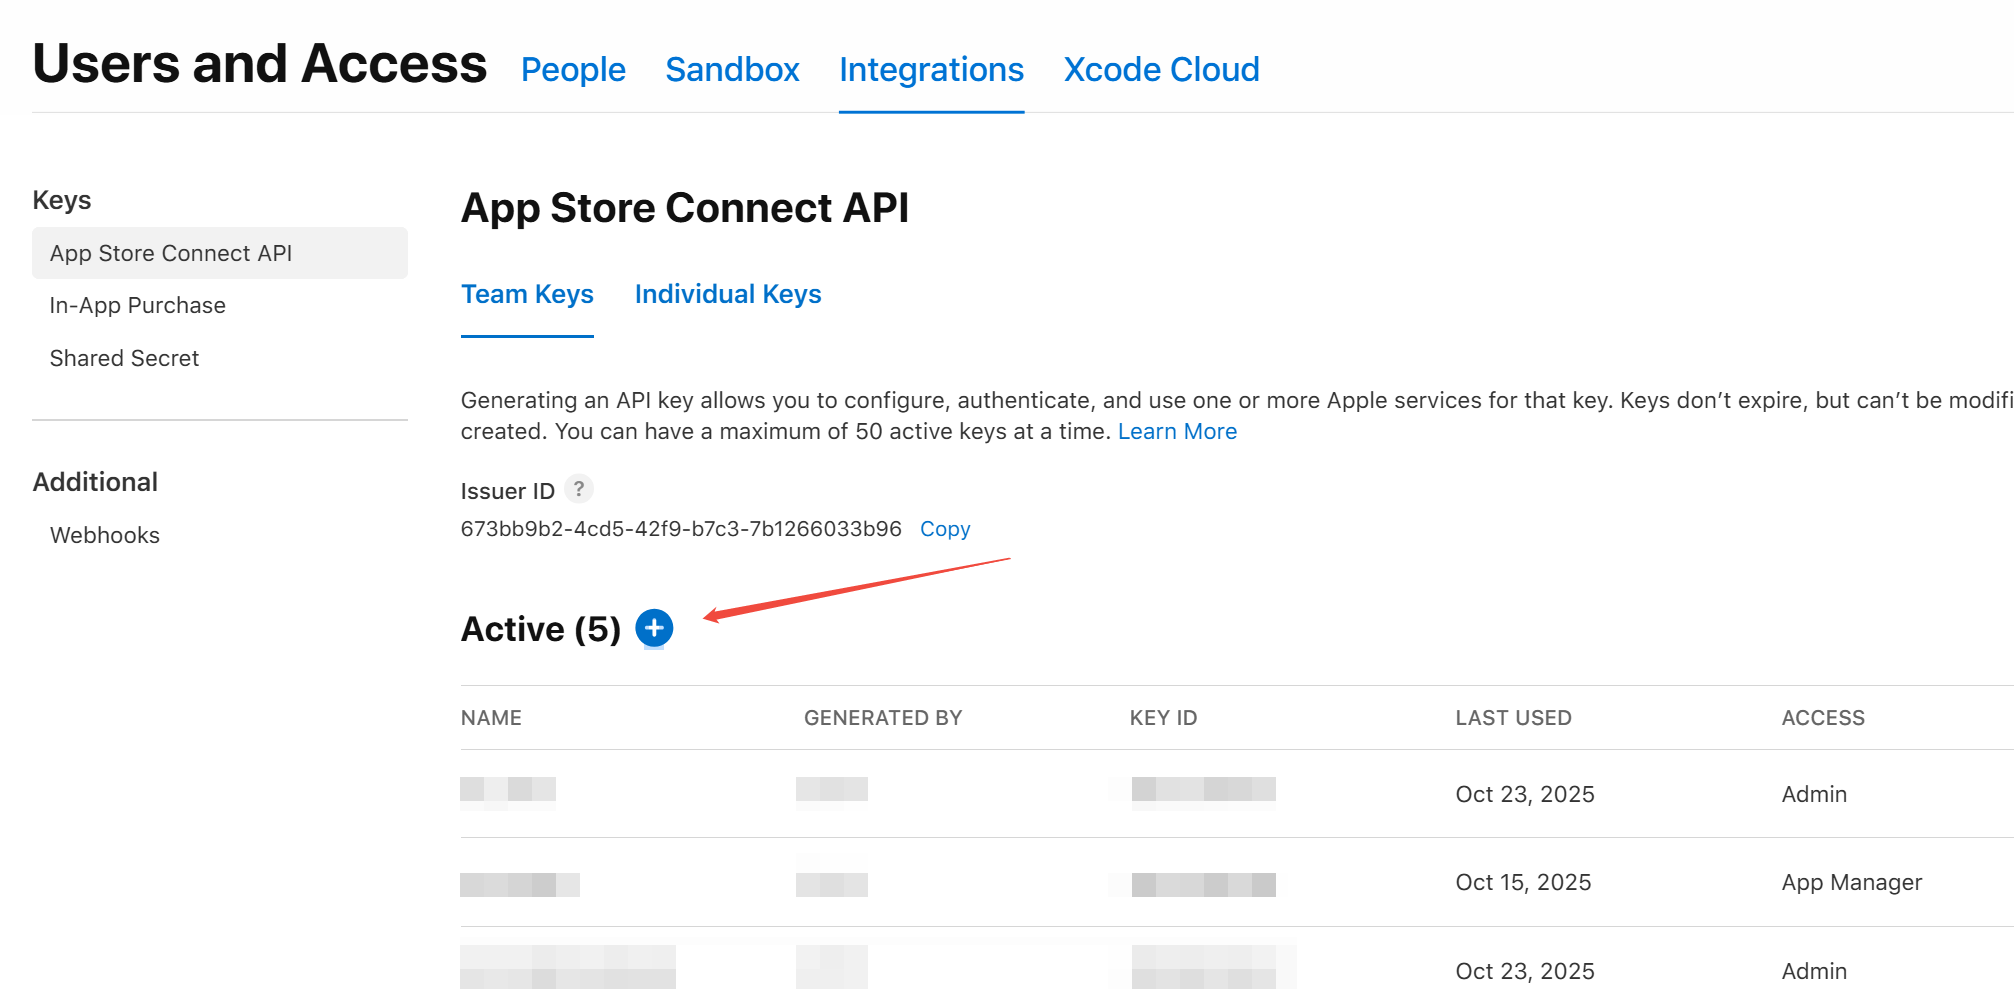Open In-App Purchase keys in sidebar
Viewport: 2014px width, 1002px height.
point(138,305)
